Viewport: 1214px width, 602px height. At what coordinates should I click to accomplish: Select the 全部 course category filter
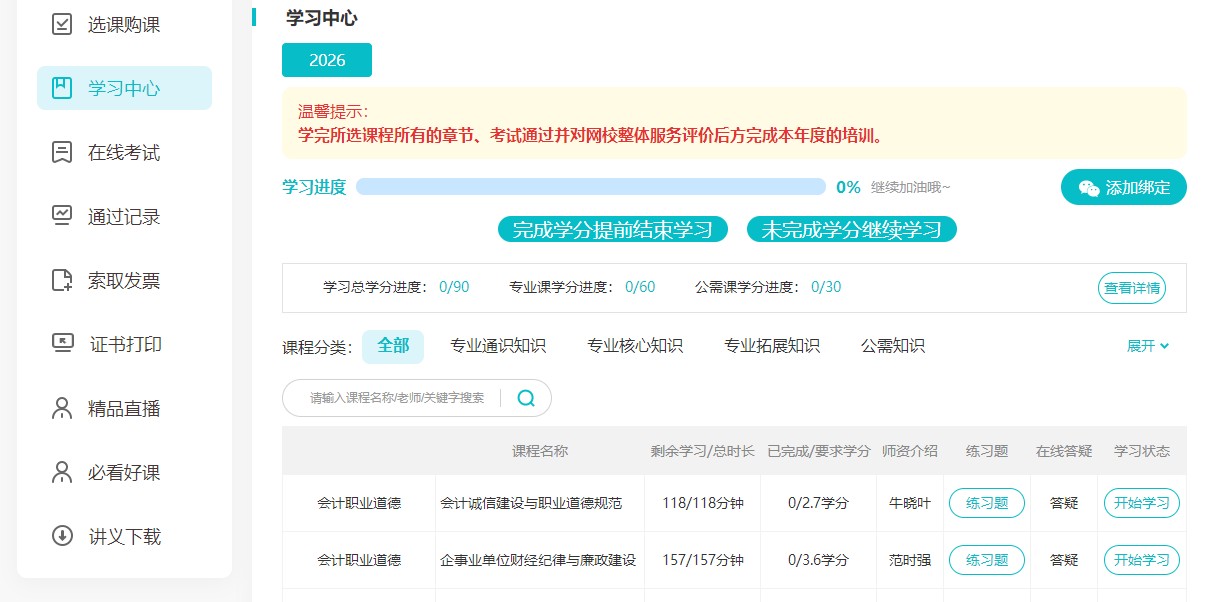(393, 345)
